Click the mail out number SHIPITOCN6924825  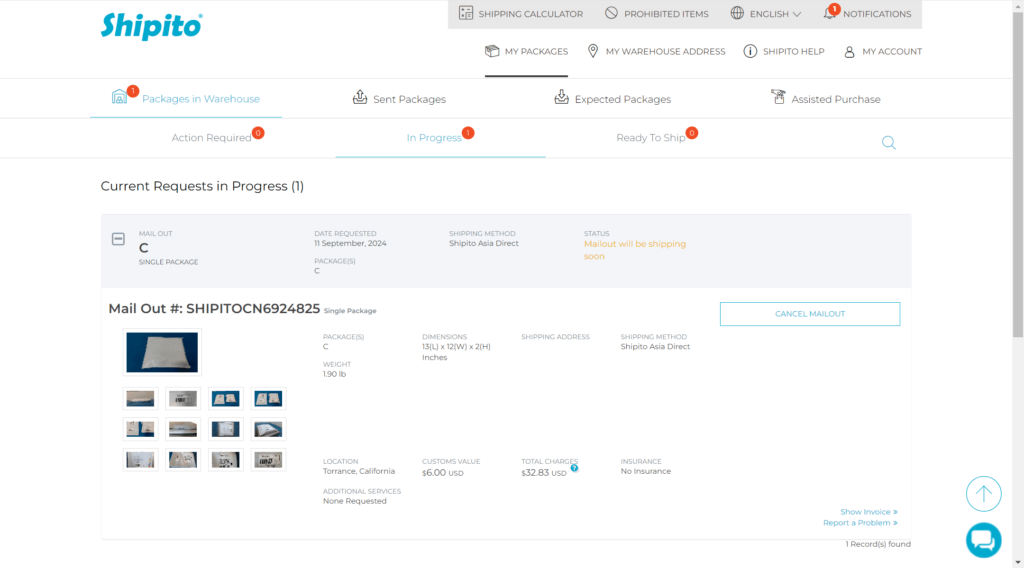pos(253,309)
